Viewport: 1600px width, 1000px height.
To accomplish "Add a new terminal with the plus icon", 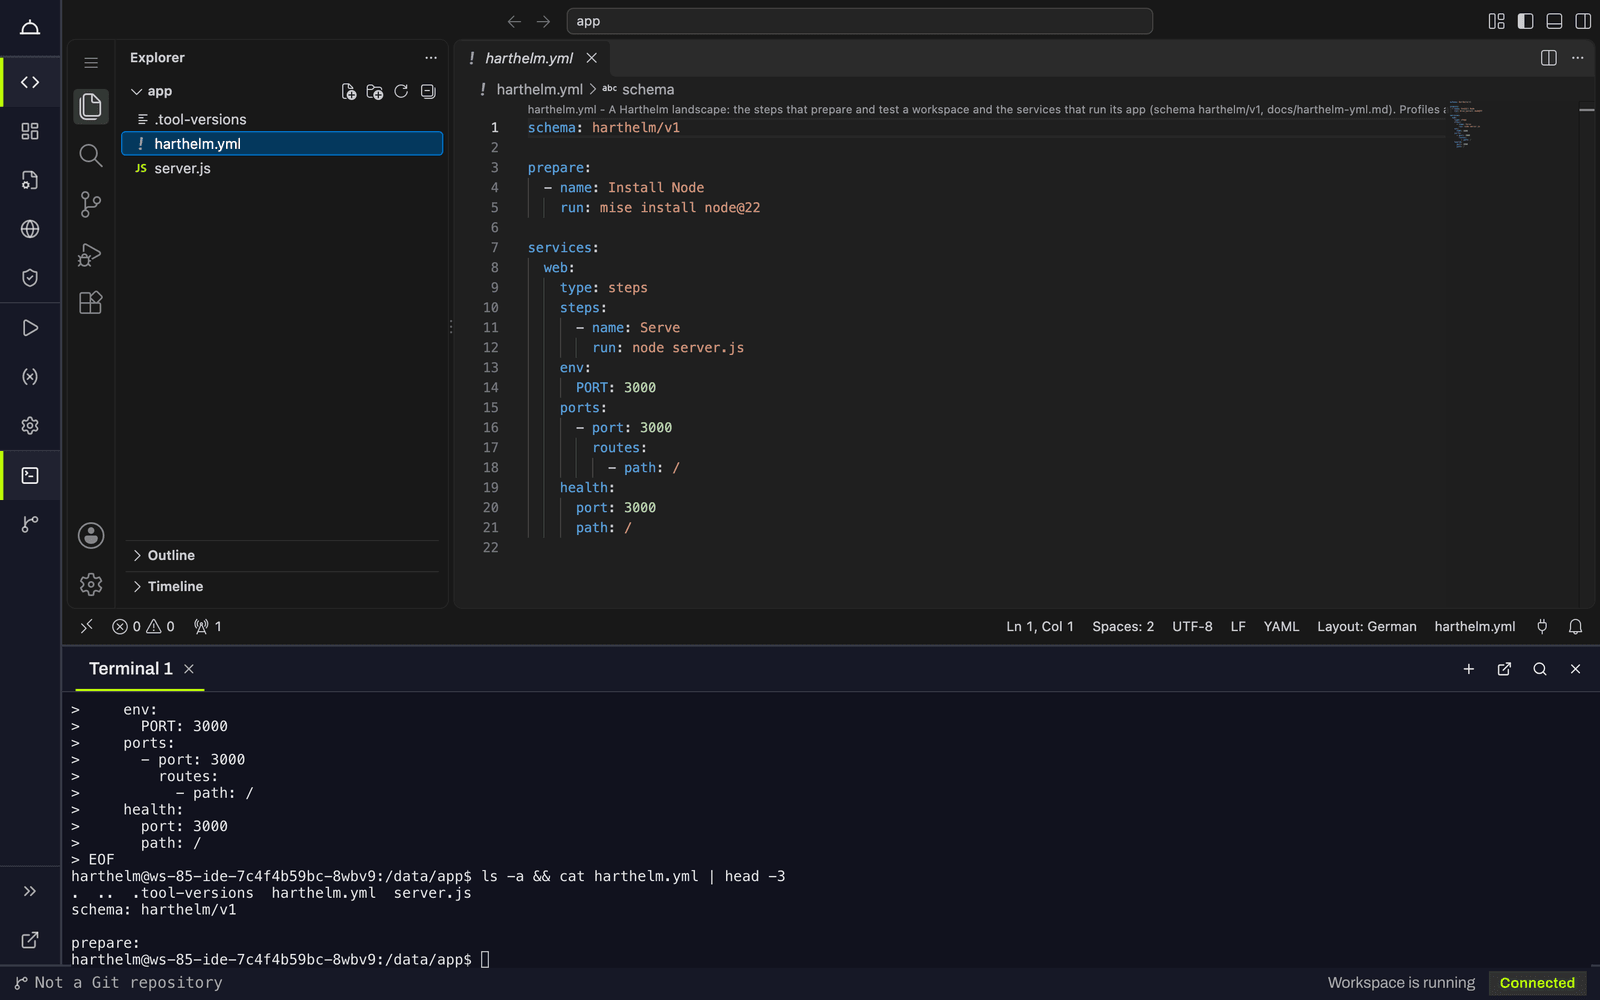I will click(x=1469, y=669).
